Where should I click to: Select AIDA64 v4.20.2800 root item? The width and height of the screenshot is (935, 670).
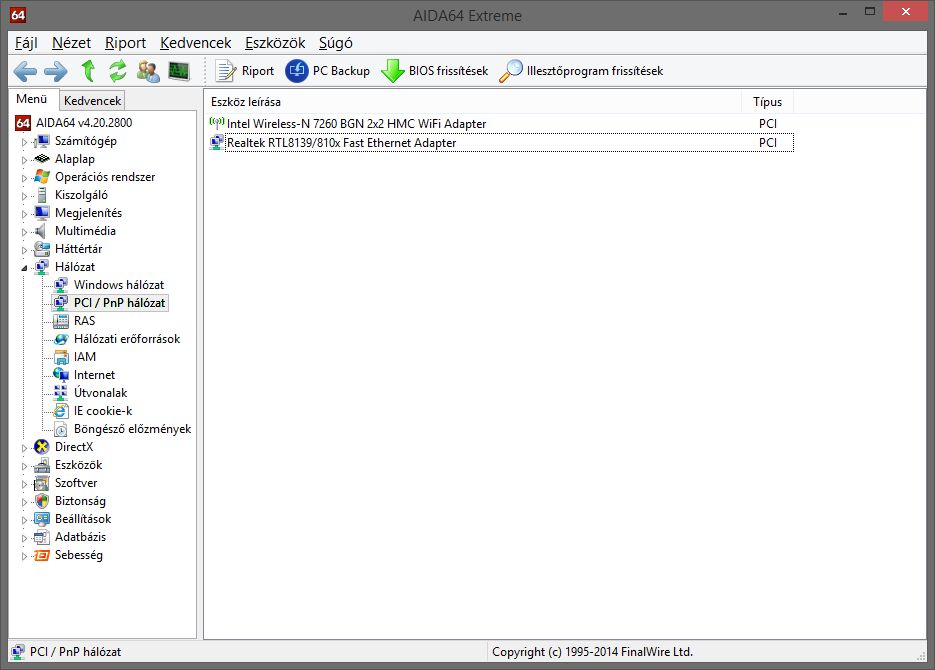[x=83, y=123]
